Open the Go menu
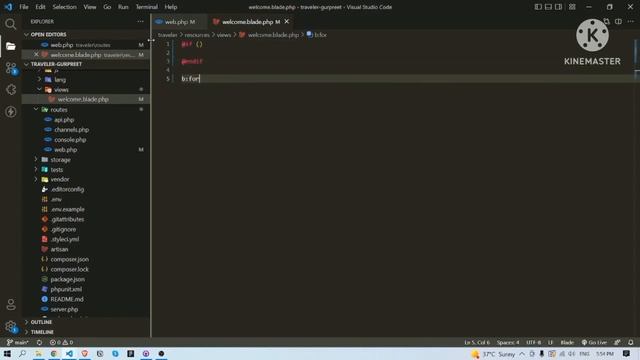Image resolution: width=640 pixels, height=360 pixels. pos(107,7)
